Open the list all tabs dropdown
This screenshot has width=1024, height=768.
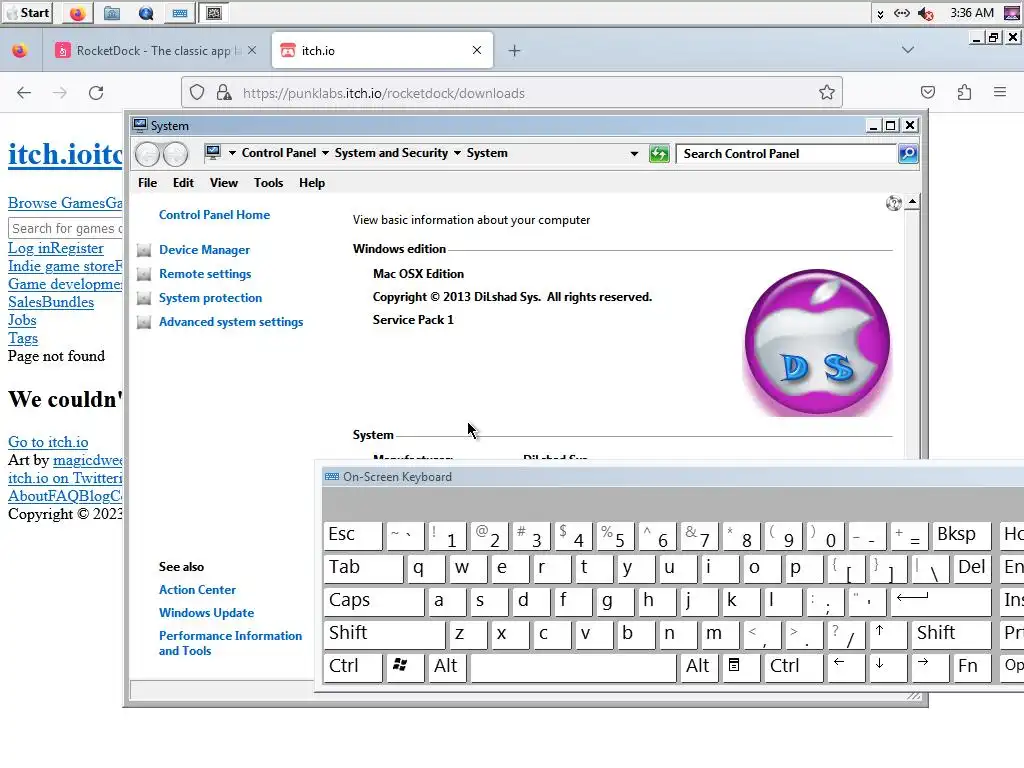(908, 50)
